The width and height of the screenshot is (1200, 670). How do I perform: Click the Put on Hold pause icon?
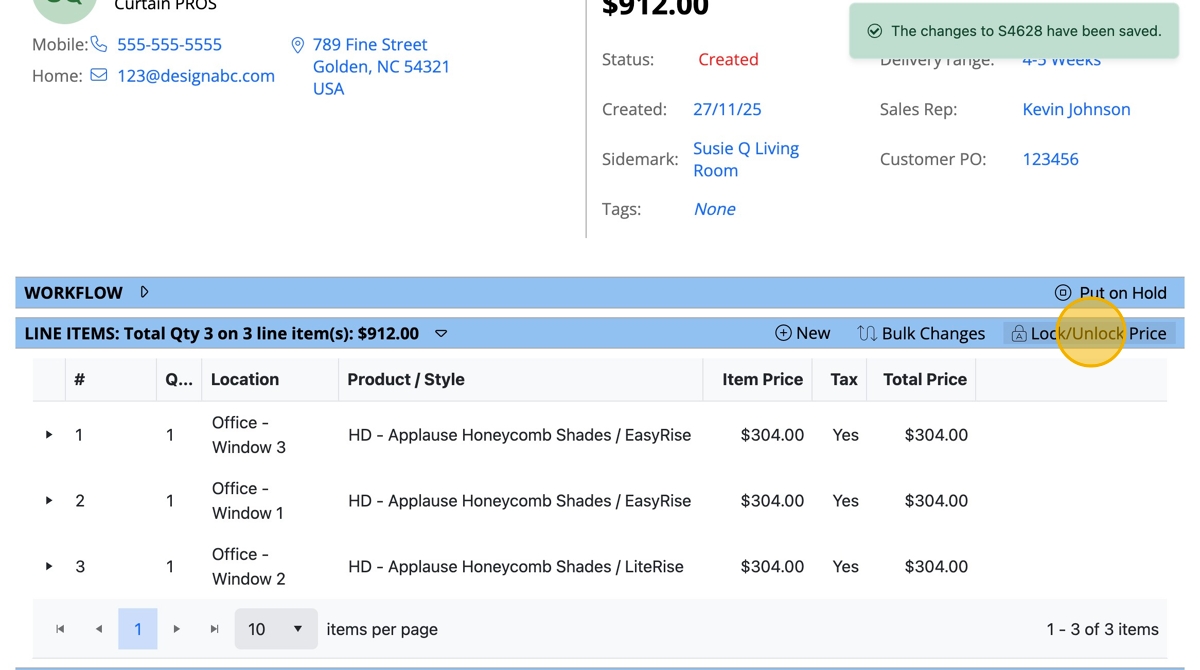click(1063, 292)
